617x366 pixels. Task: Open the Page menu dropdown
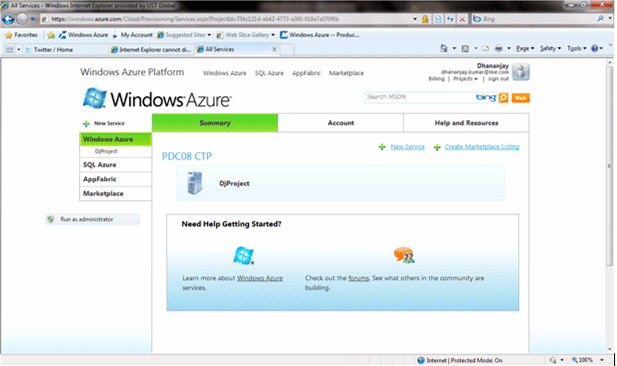click(525, 48)
